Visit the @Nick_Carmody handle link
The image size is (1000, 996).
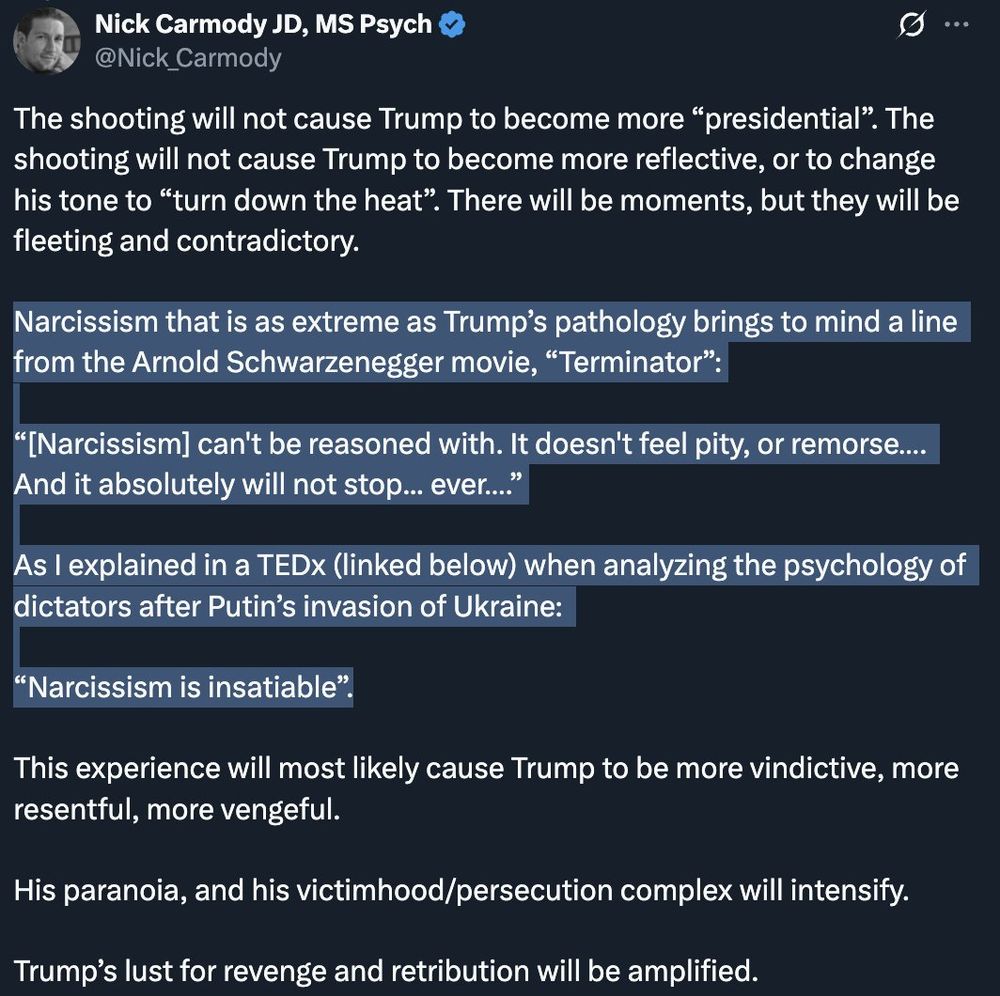point(188,58)
